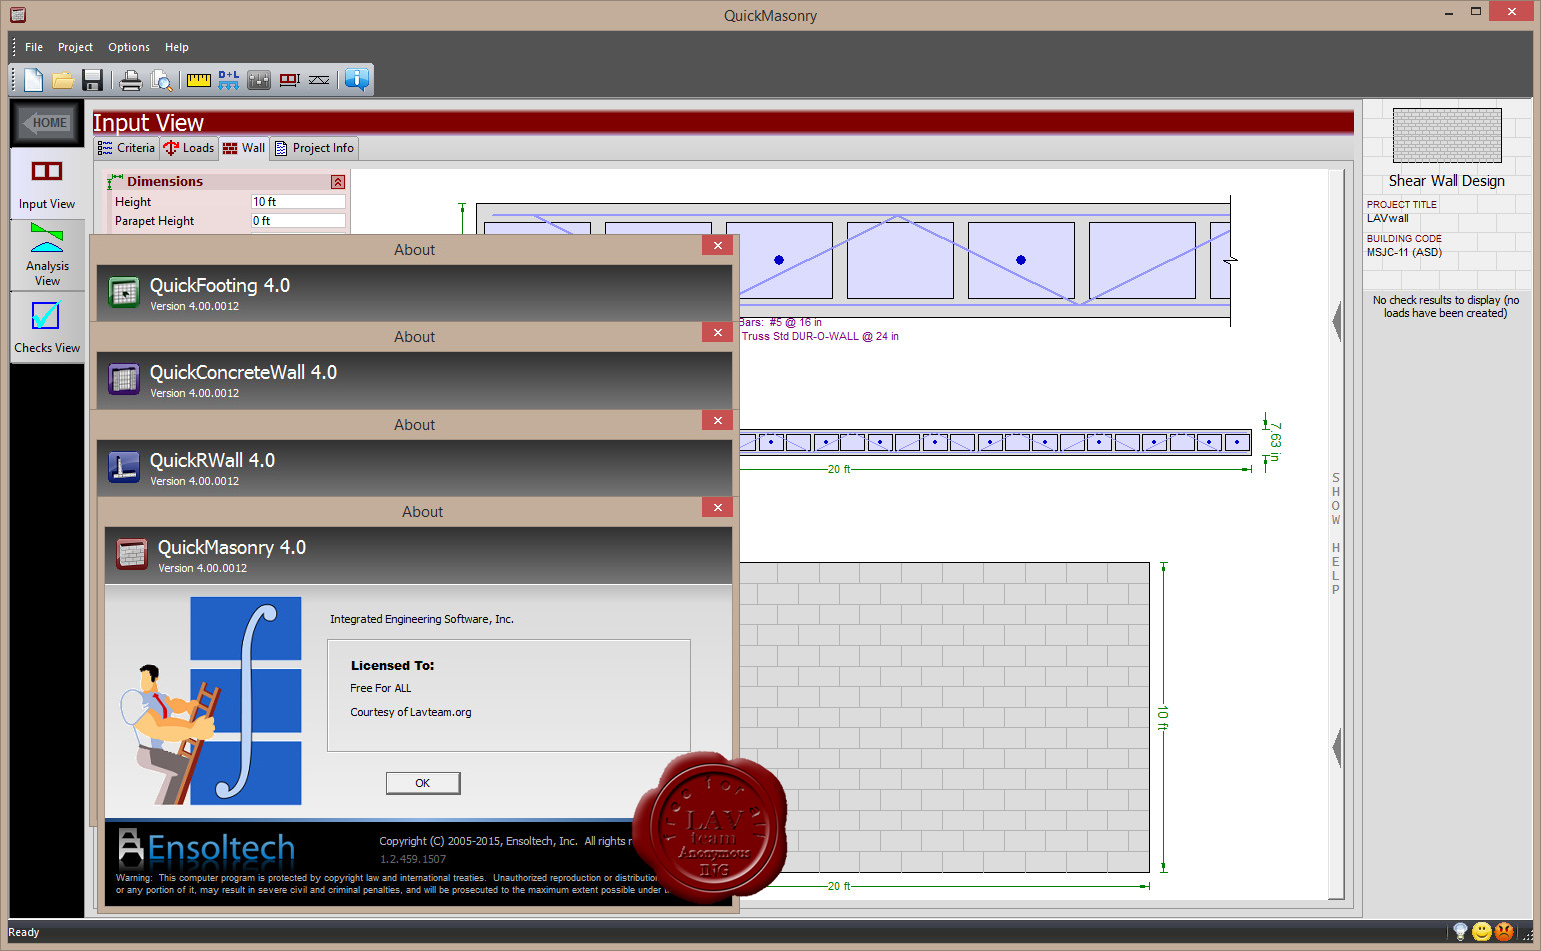Click the 'Shear Wall Design' label

[1446, 181]
